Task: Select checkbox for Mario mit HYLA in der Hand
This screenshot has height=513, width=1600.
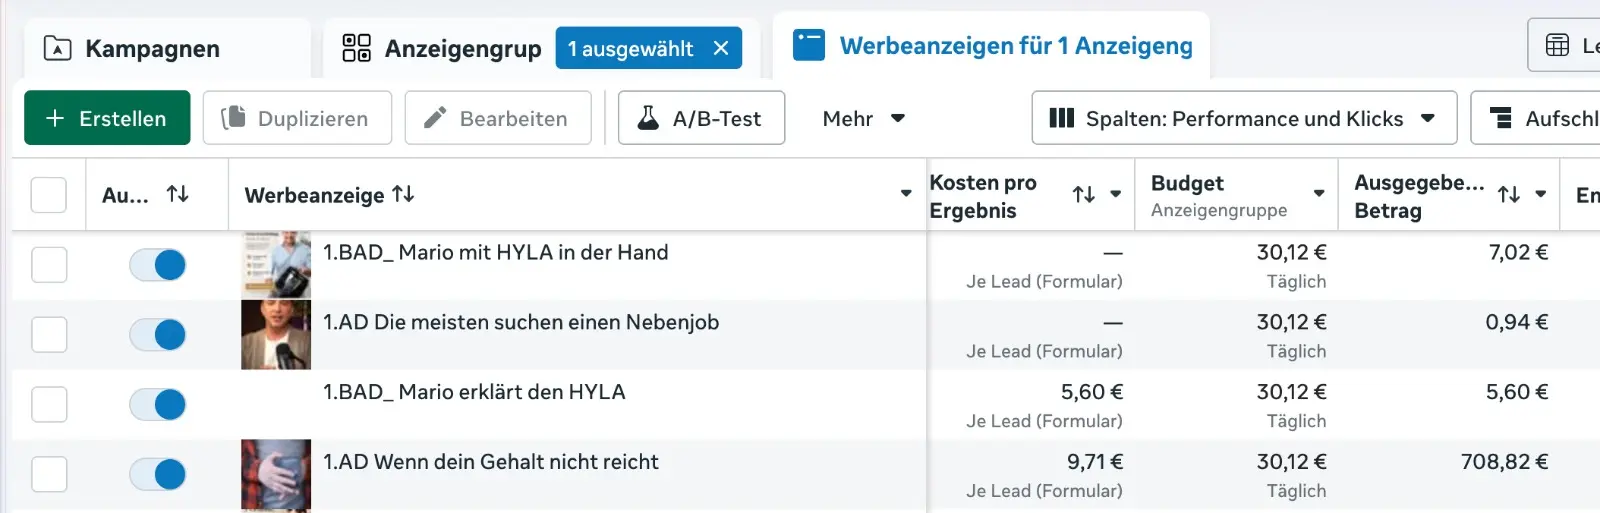Action: pos(49,265)
